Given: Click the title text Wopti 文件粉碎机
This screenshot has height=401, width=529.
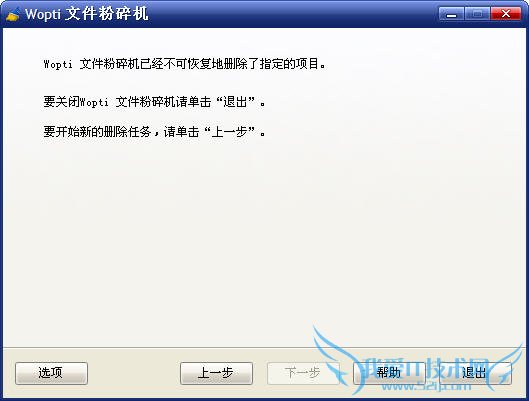Looking at the screenshot, I should pos(87,14).
